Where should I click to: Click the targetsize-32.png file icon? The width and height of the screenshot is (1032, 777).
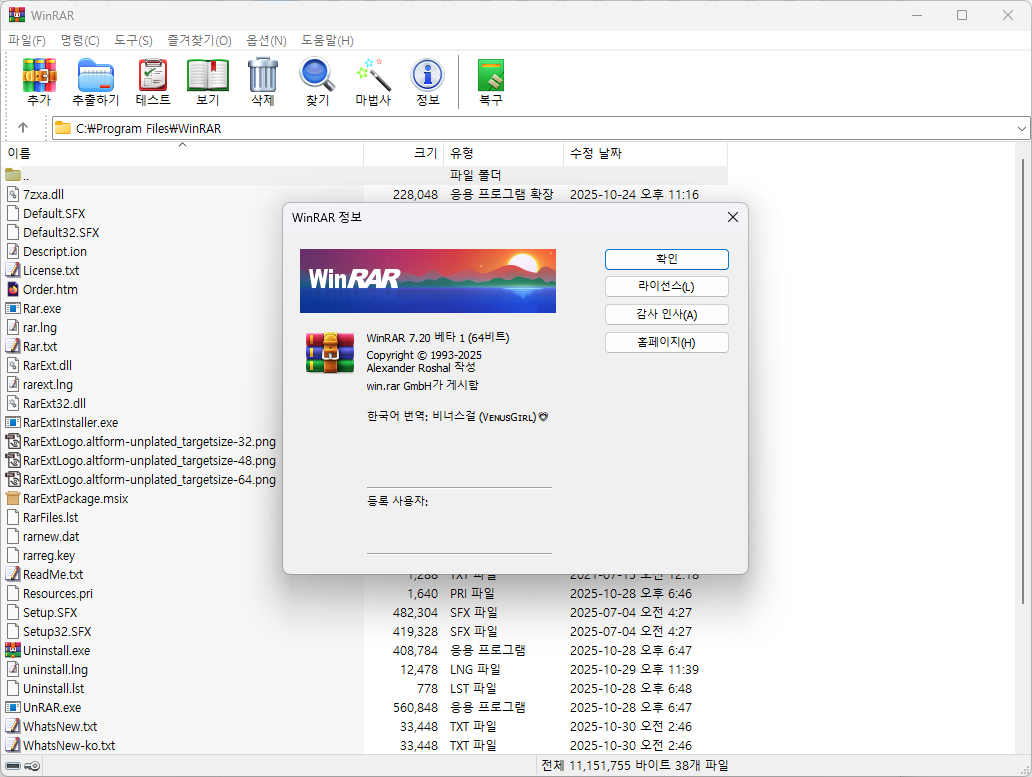click(x=13, y=441)
